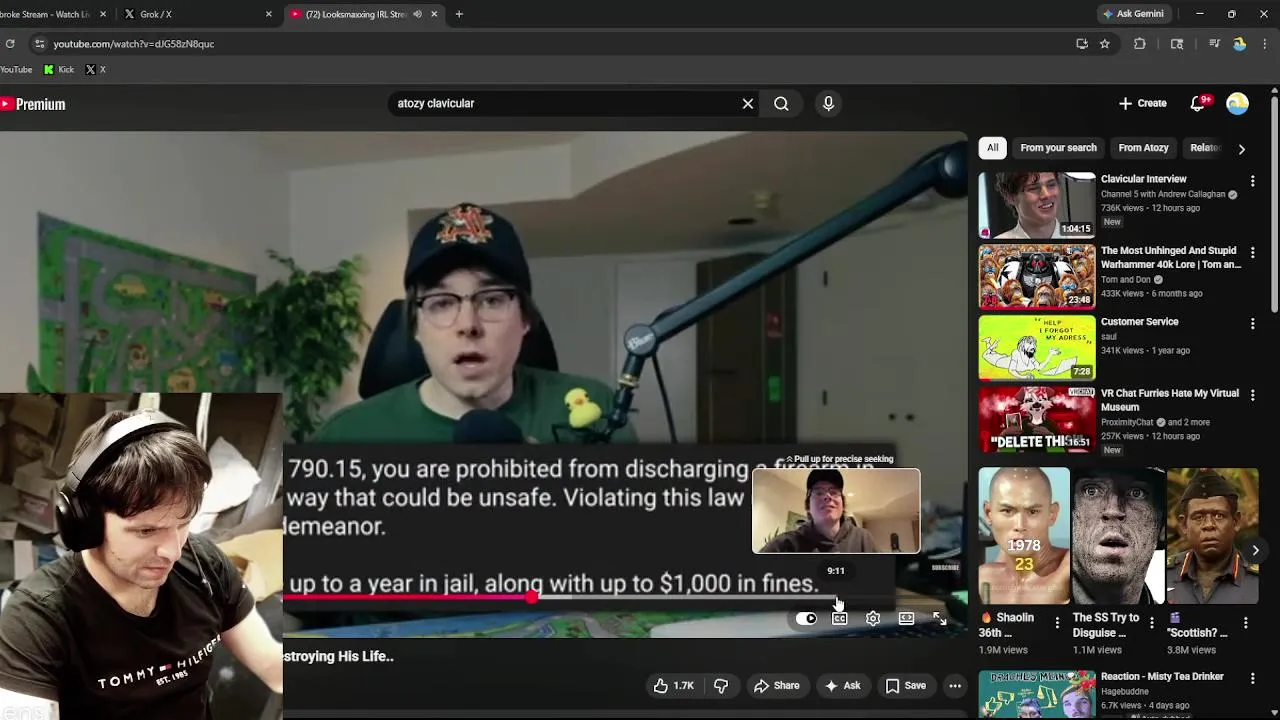Submit search with magnifying glass icon

781,104
